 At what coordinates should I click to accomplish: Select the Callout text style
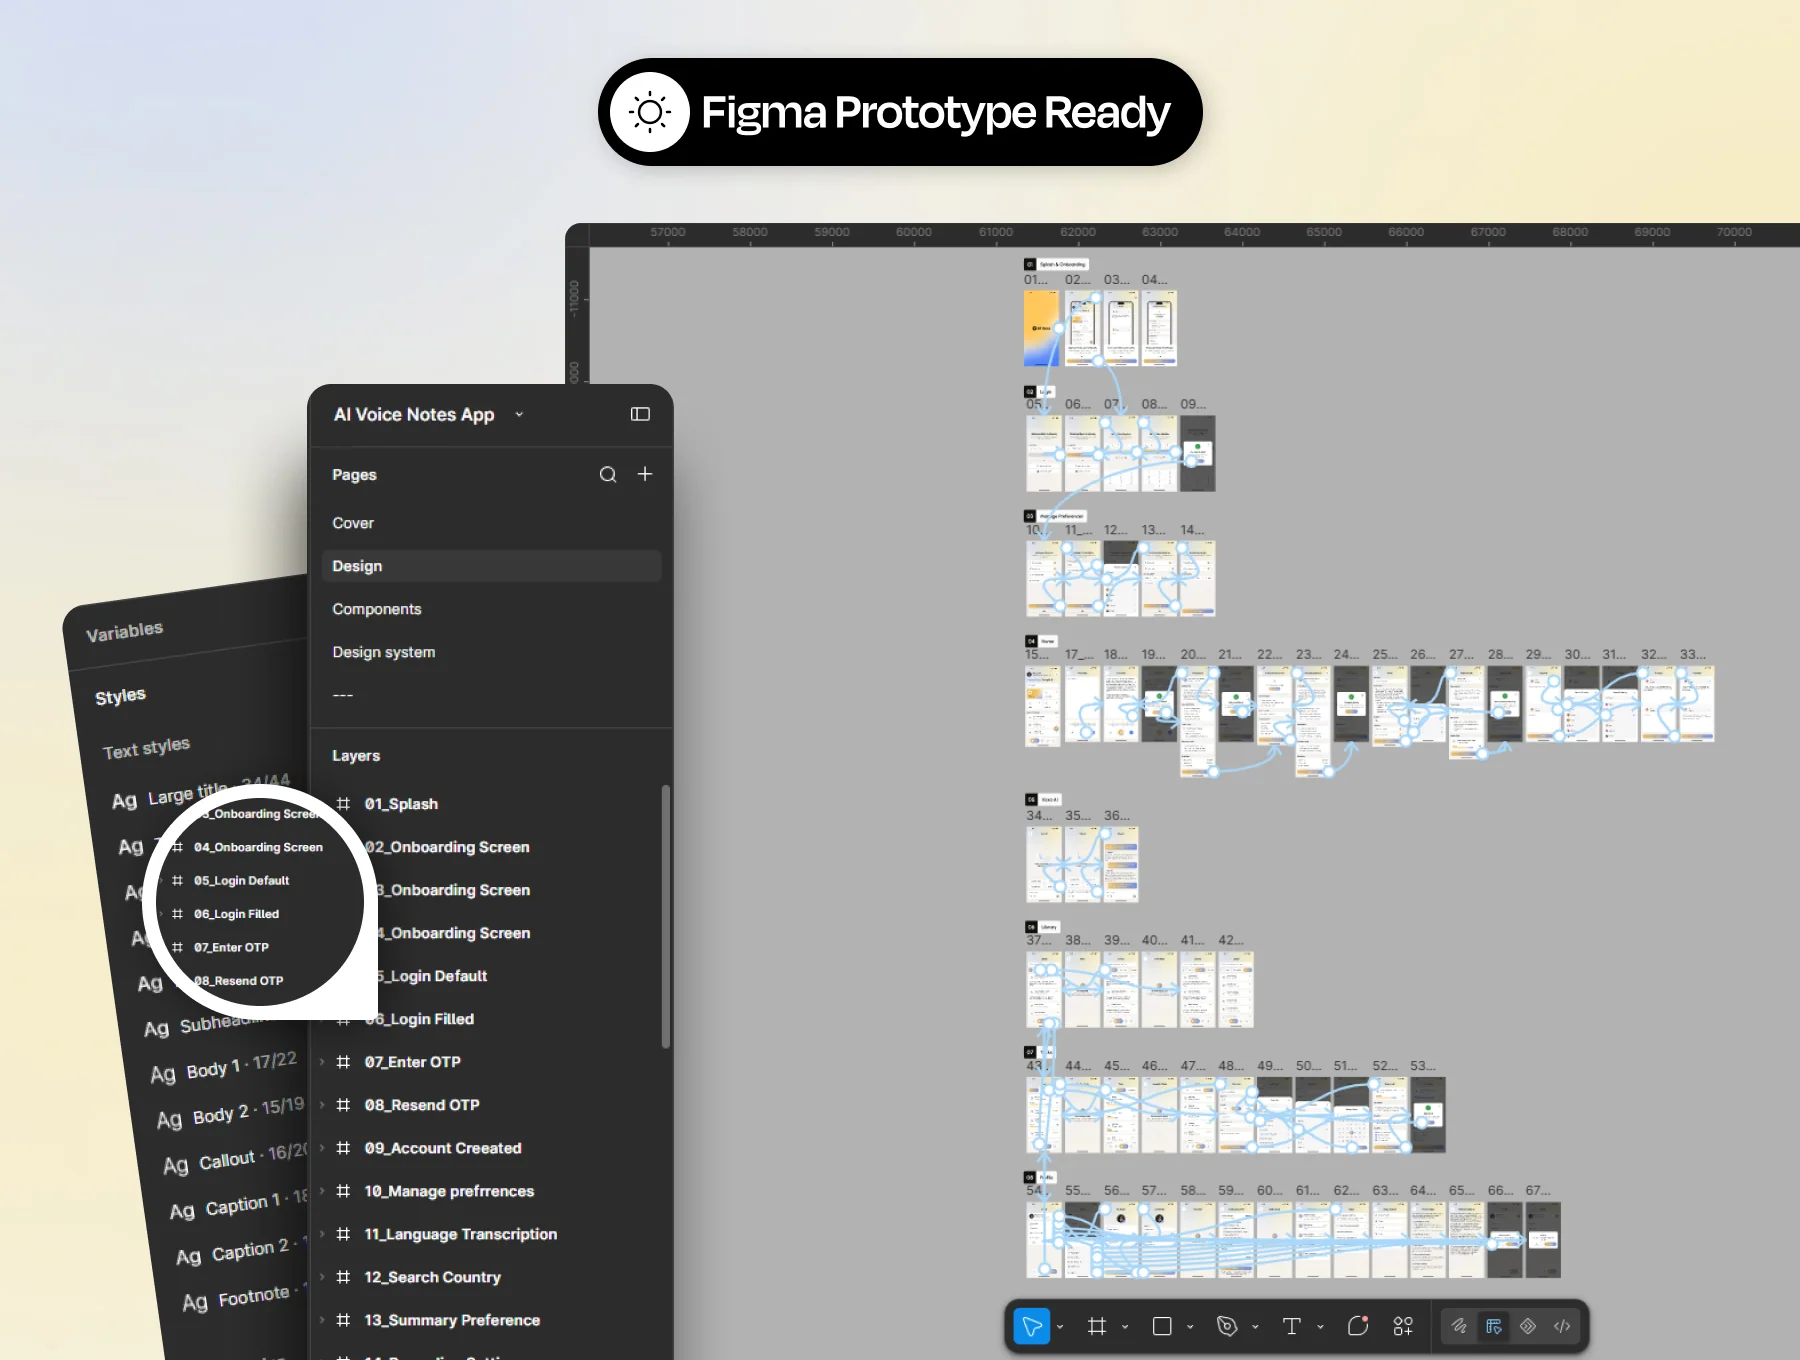point(236,1158)
